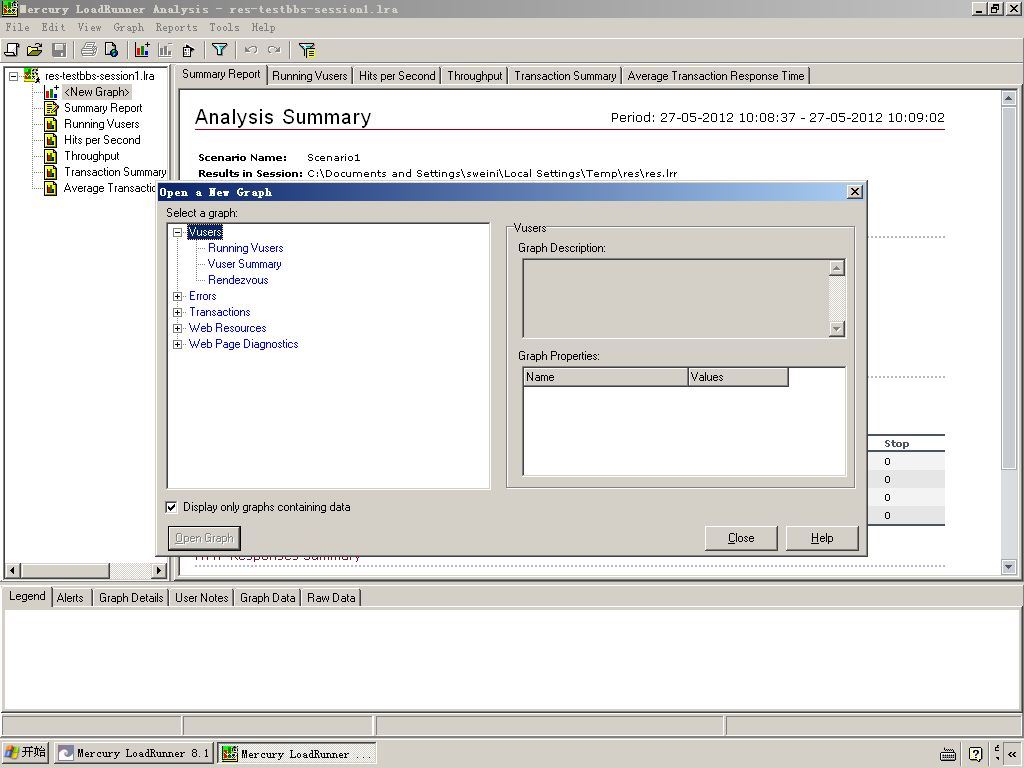Click the Save Session floppy icon

[59, 50]
